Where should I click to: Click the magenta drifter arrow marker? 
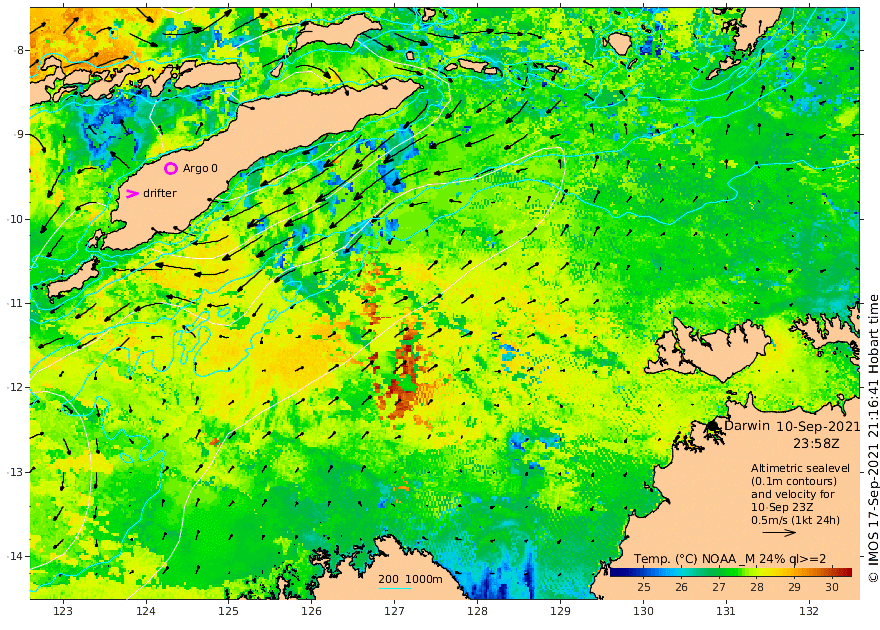[x=132, y=194]
